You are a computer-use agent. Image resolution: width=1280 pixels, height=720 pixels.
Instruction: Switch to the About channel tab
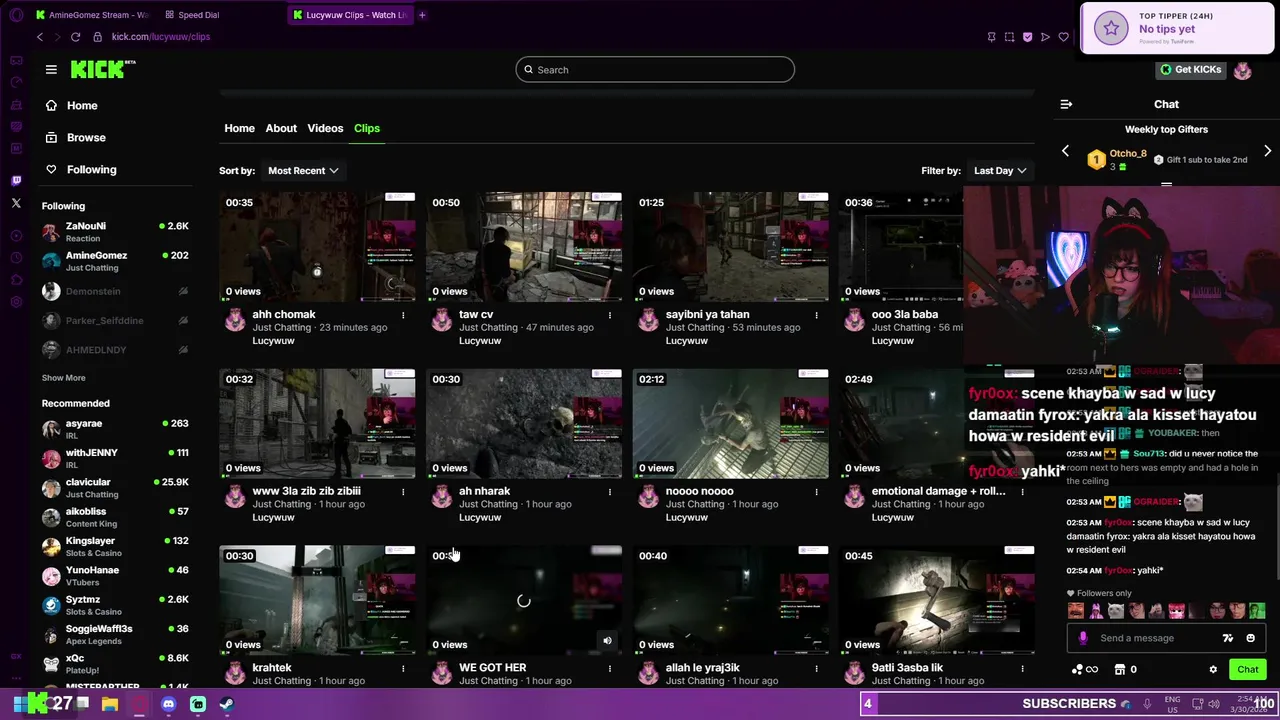[281, 128]
